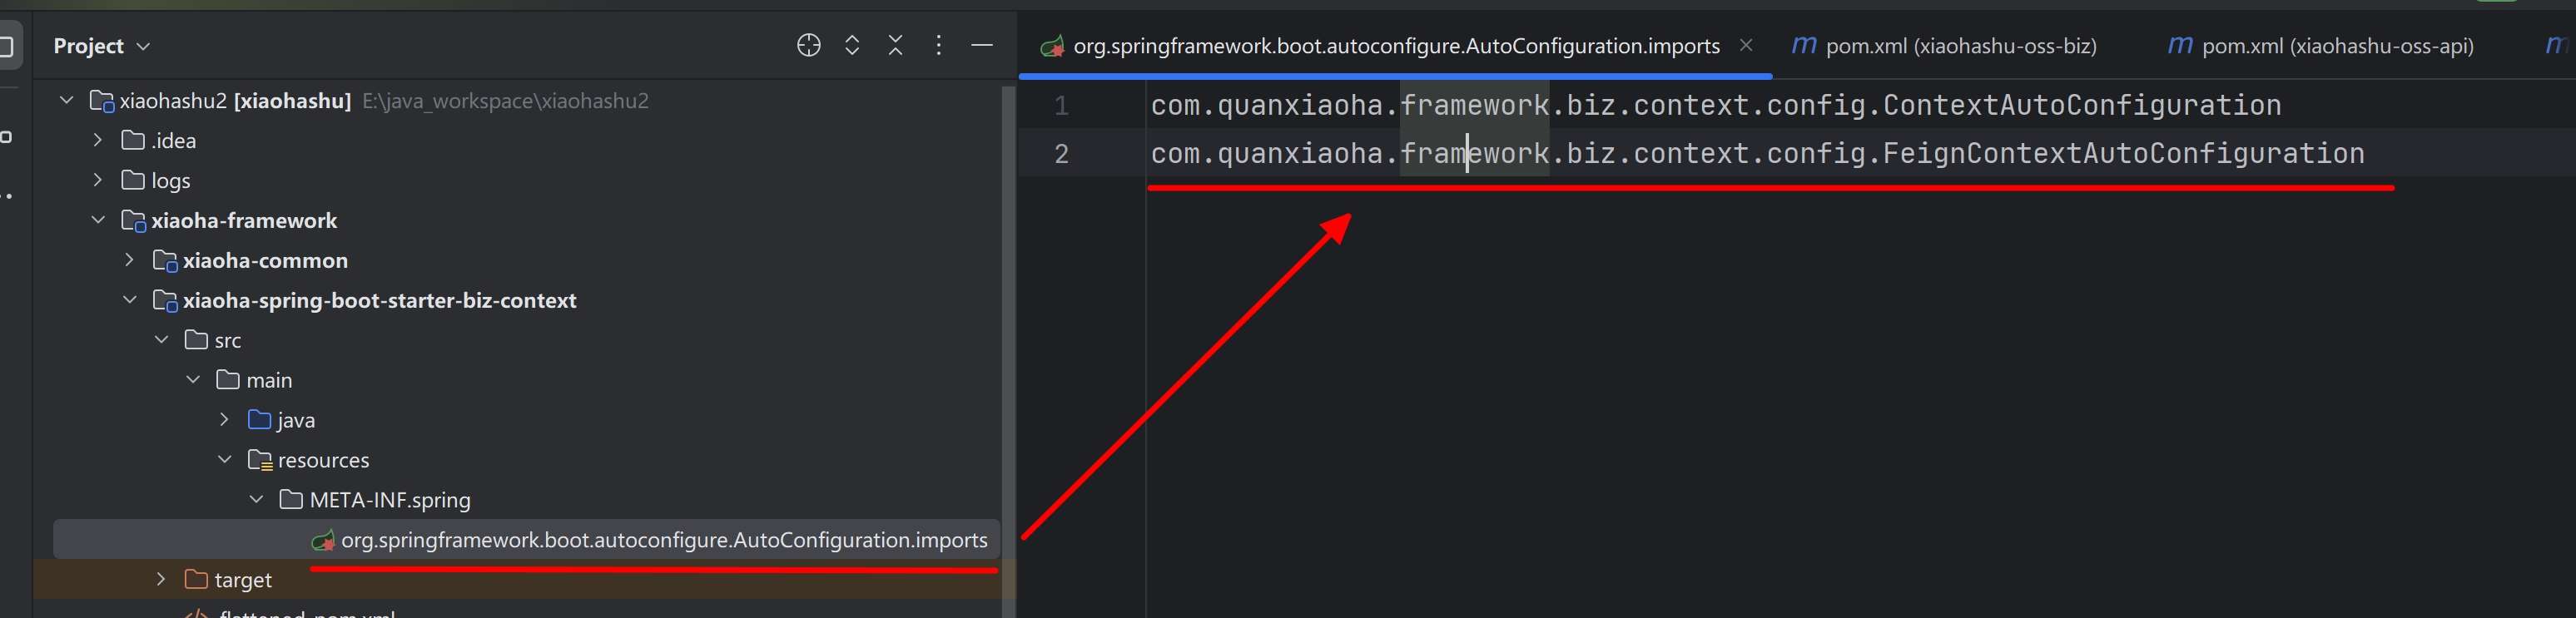This screenshot has height=618, width=2576.
Task: Expand the logs folder
Action: tap(98, 181)
